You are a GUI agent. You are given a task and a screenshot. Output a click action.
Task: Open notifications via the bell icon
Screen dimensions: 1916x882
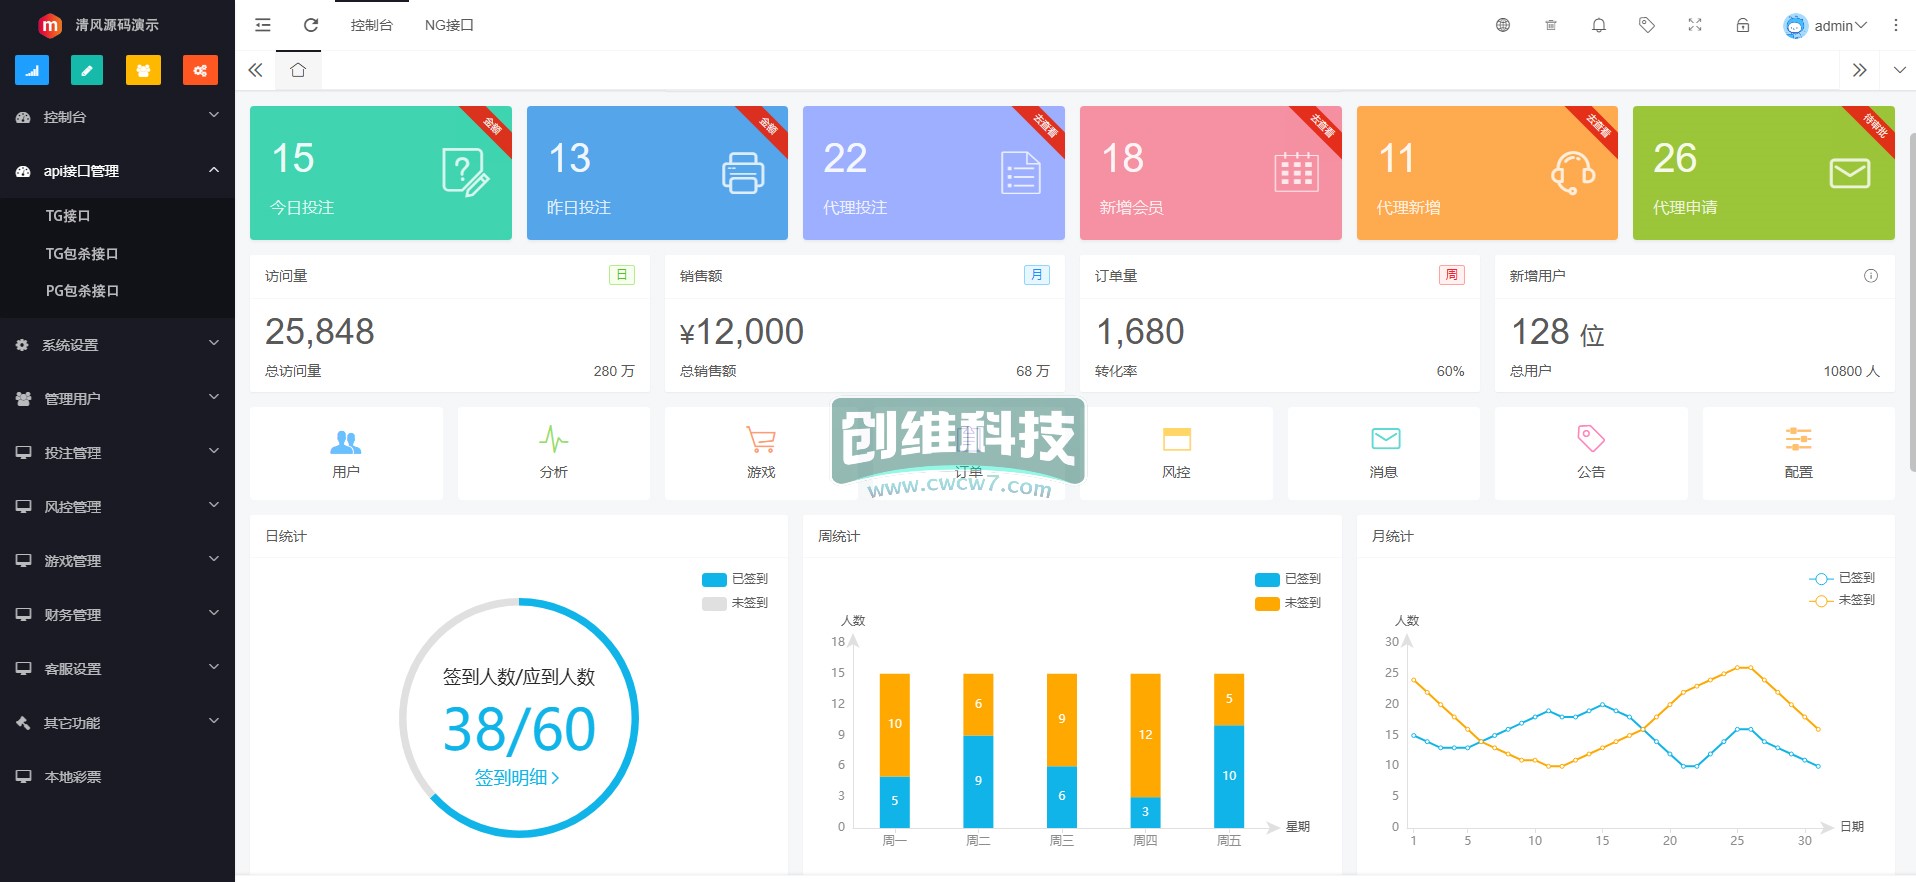point(1599,25)
